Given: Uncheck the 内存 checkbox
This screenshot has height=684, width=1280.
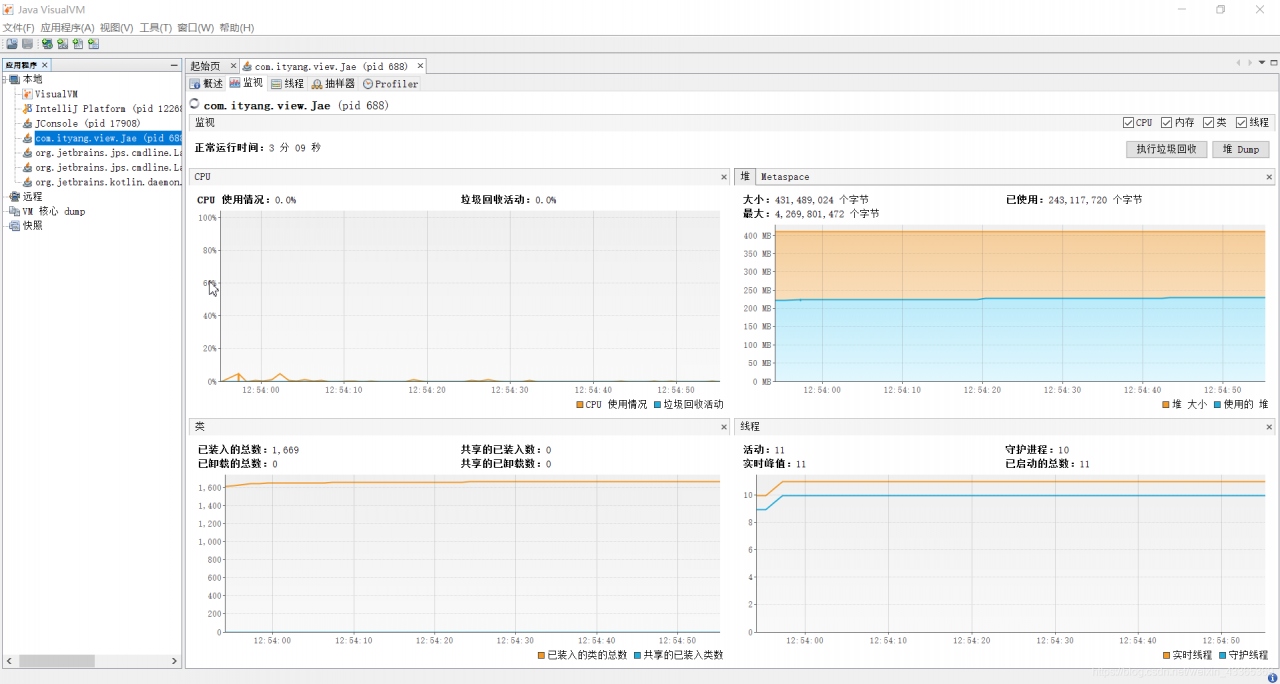Looking at the screenshot, I should point(1166,123).
